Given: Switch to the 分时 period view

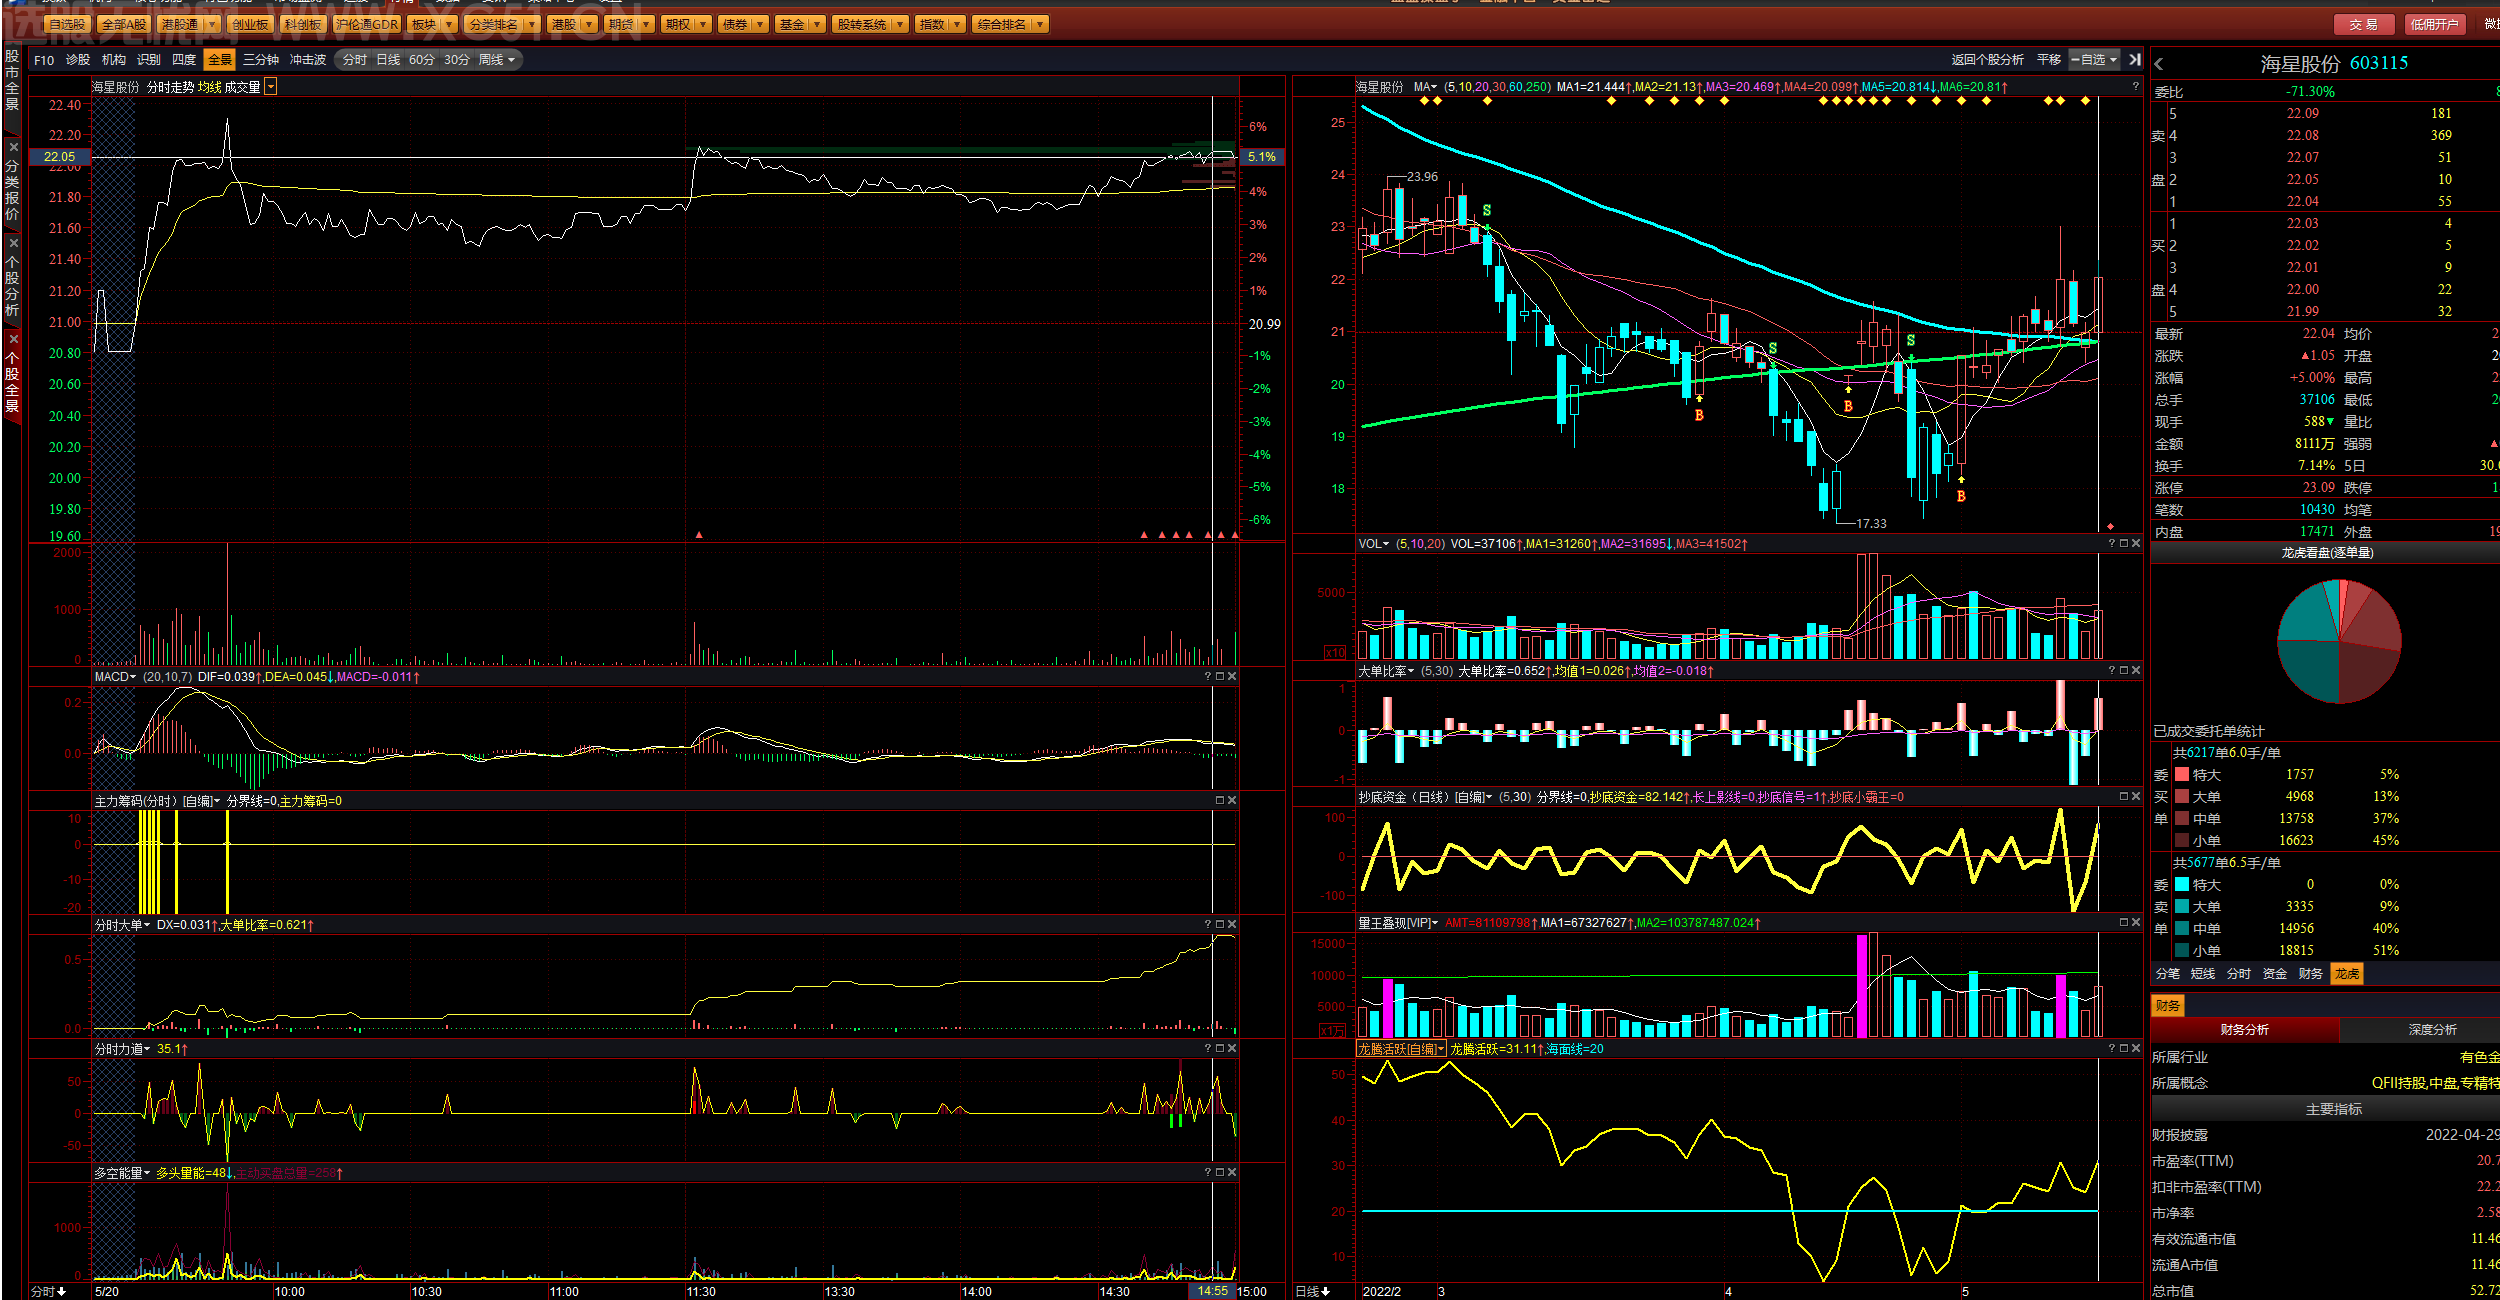Looking at the screenshot, I should [x=355, y=60].
